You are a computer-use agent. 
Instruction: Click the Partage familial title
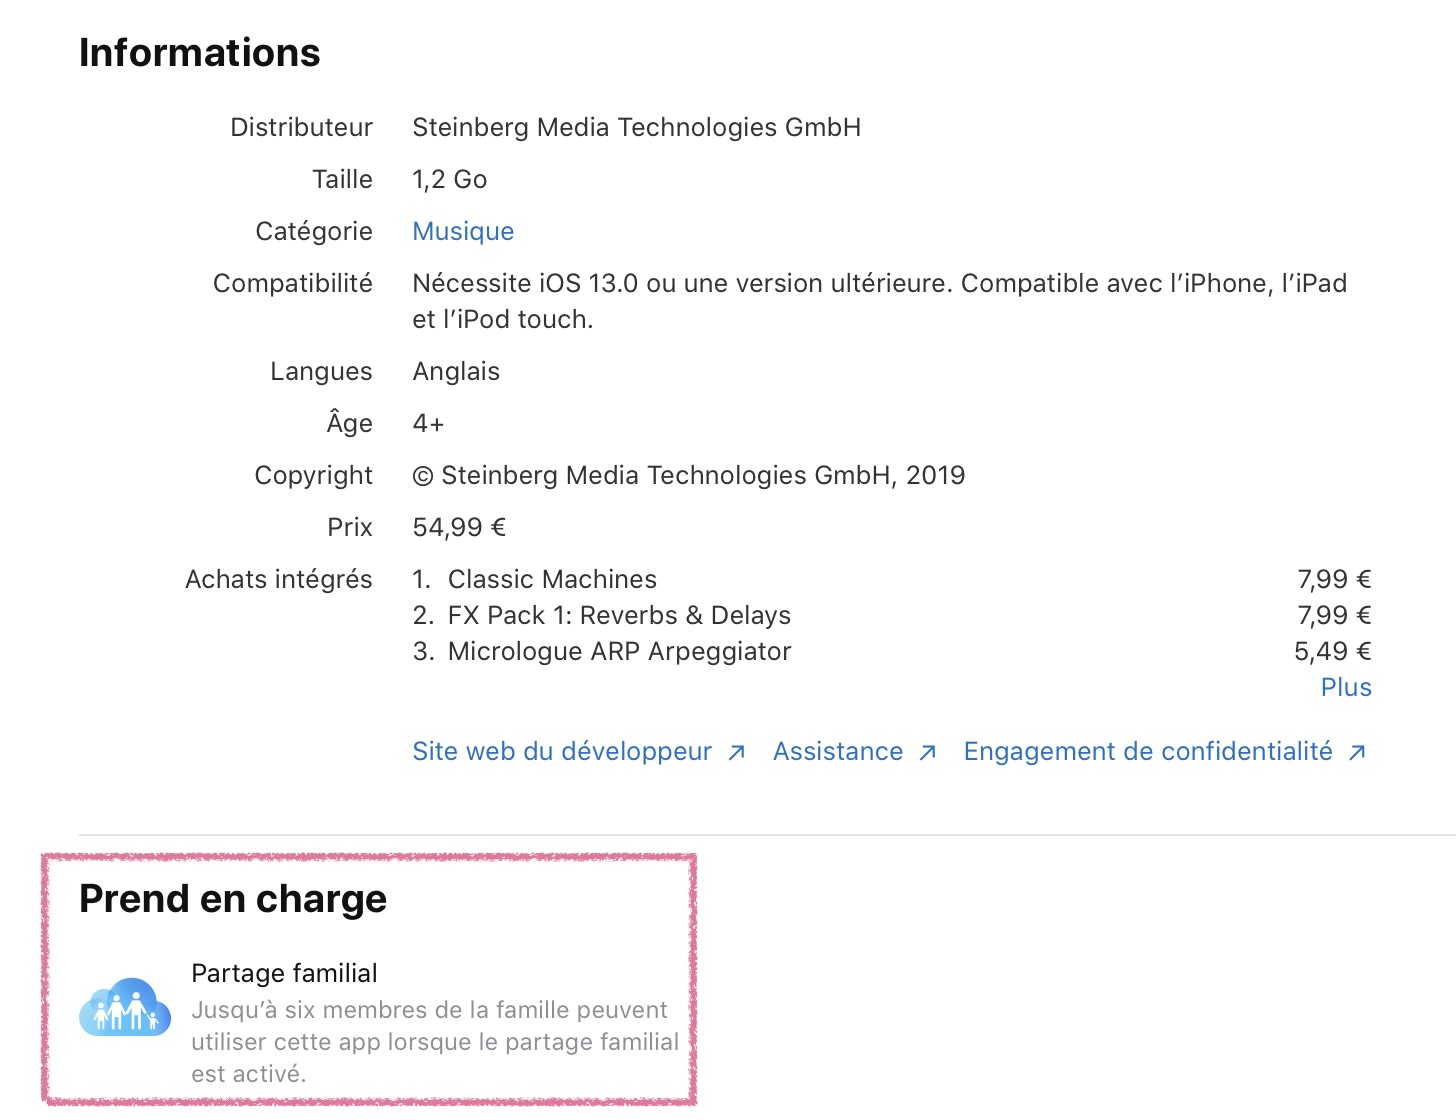click(x=284, y=973)
